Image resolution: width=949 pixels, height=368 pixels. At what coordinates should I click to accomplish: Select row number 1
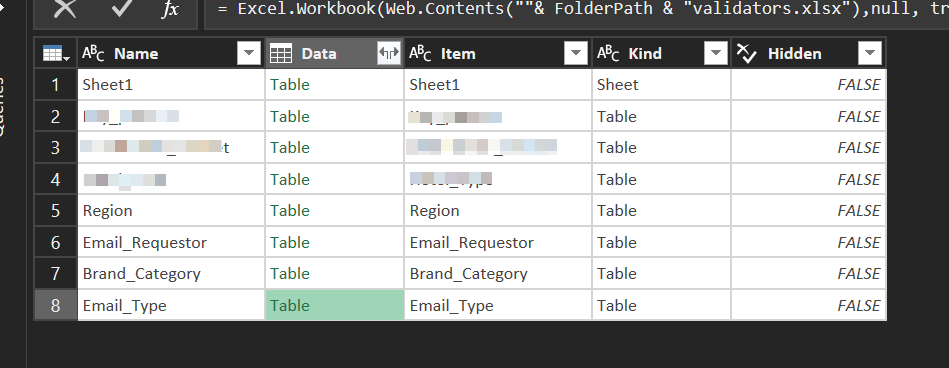click(x=56, y=85)
